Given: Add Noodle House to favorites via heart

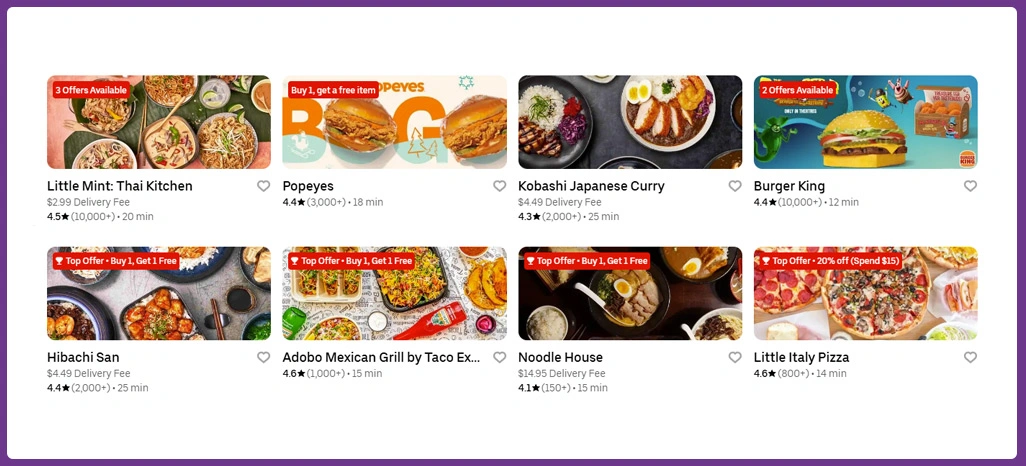Looking at the screenshot, I should click(x=735, y=357).
